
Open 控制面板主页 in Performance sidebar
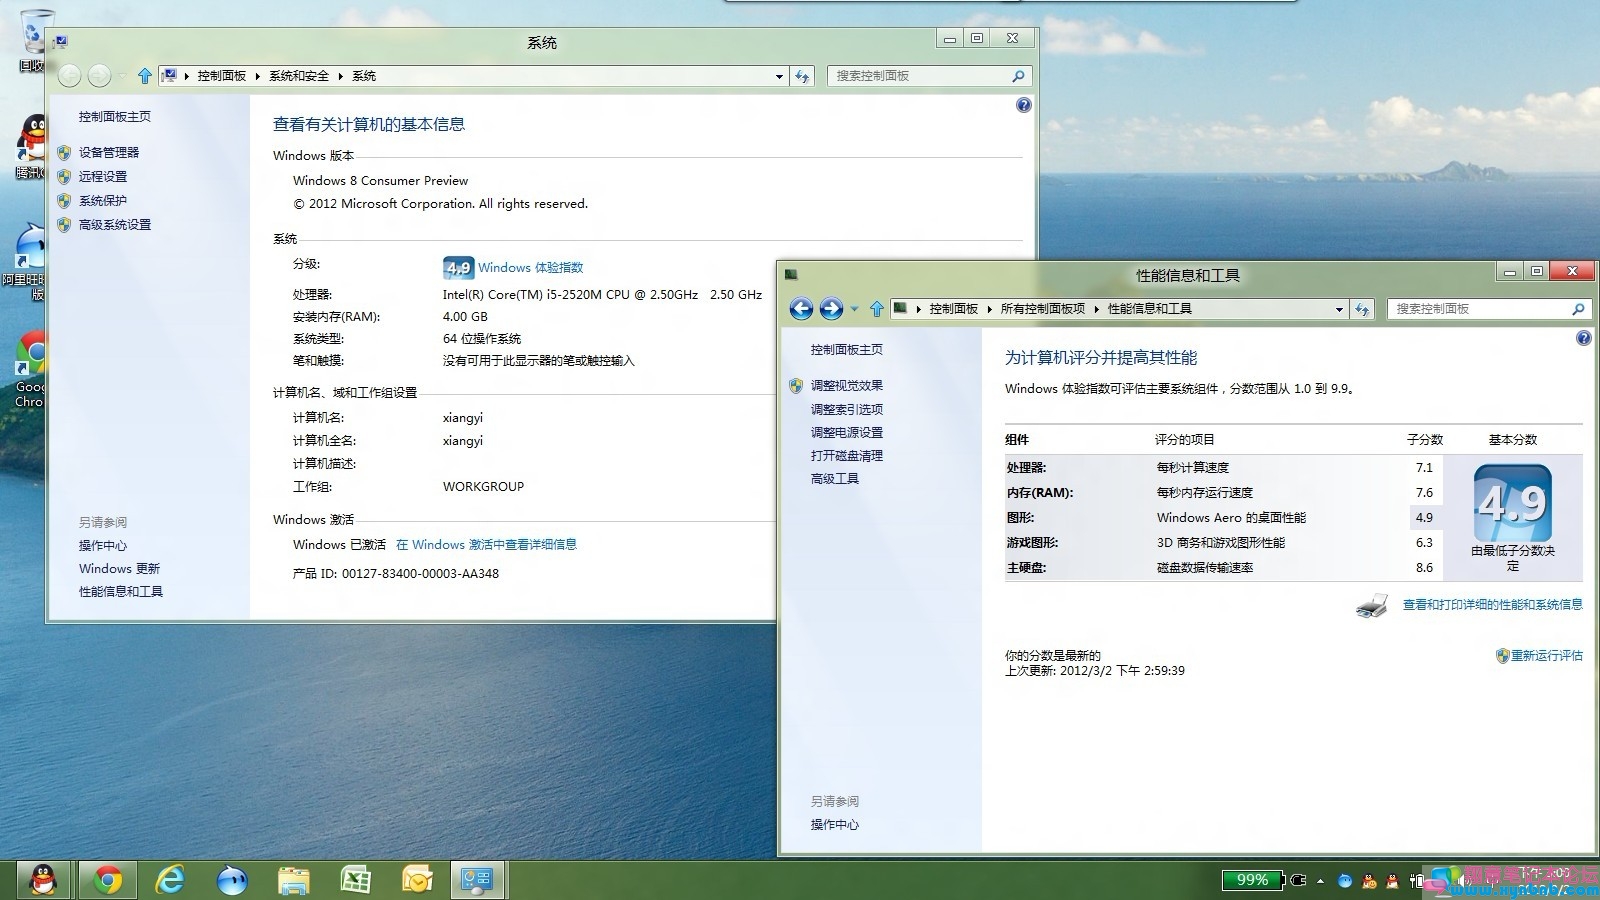pos(847,350)
